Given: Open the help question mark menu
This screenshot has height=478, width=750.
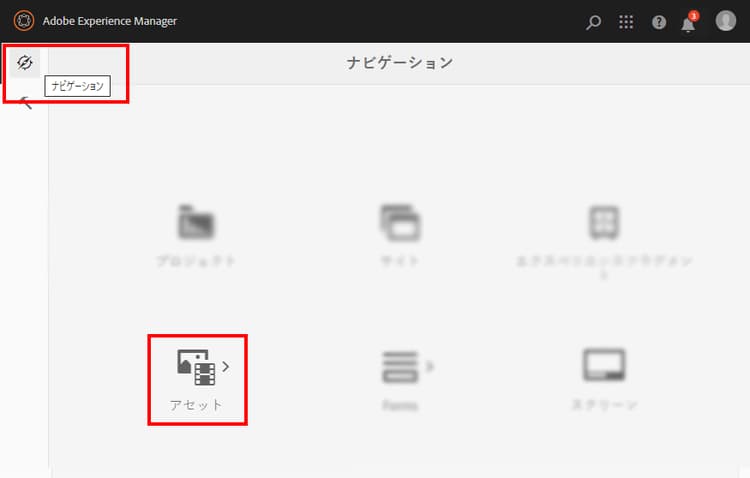Looking at the screenshot, I should tap(659, 22).
